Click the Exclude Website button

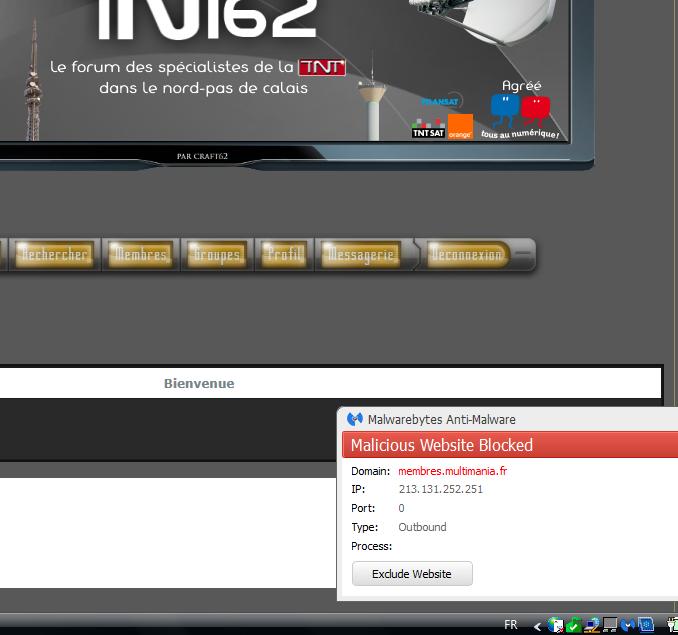(x=412, y=574)
